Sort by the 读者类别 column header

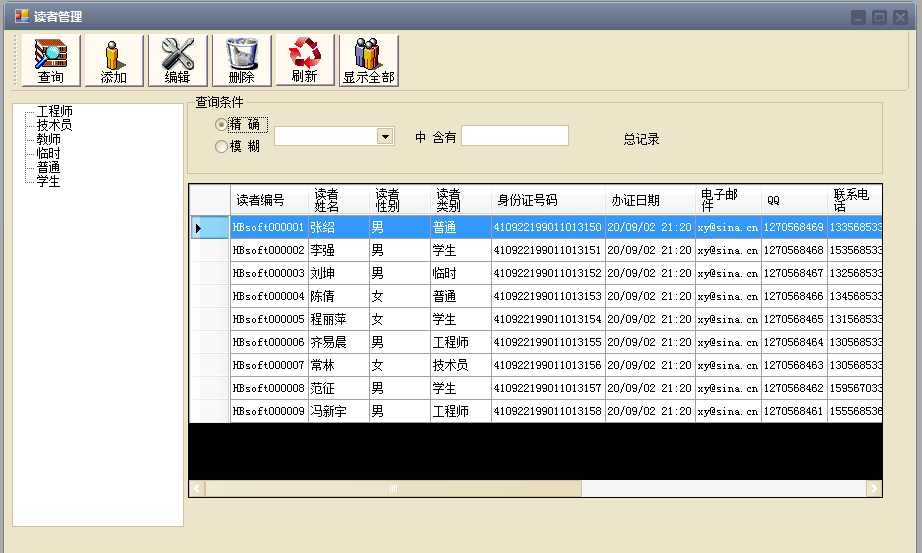[461, 200]
